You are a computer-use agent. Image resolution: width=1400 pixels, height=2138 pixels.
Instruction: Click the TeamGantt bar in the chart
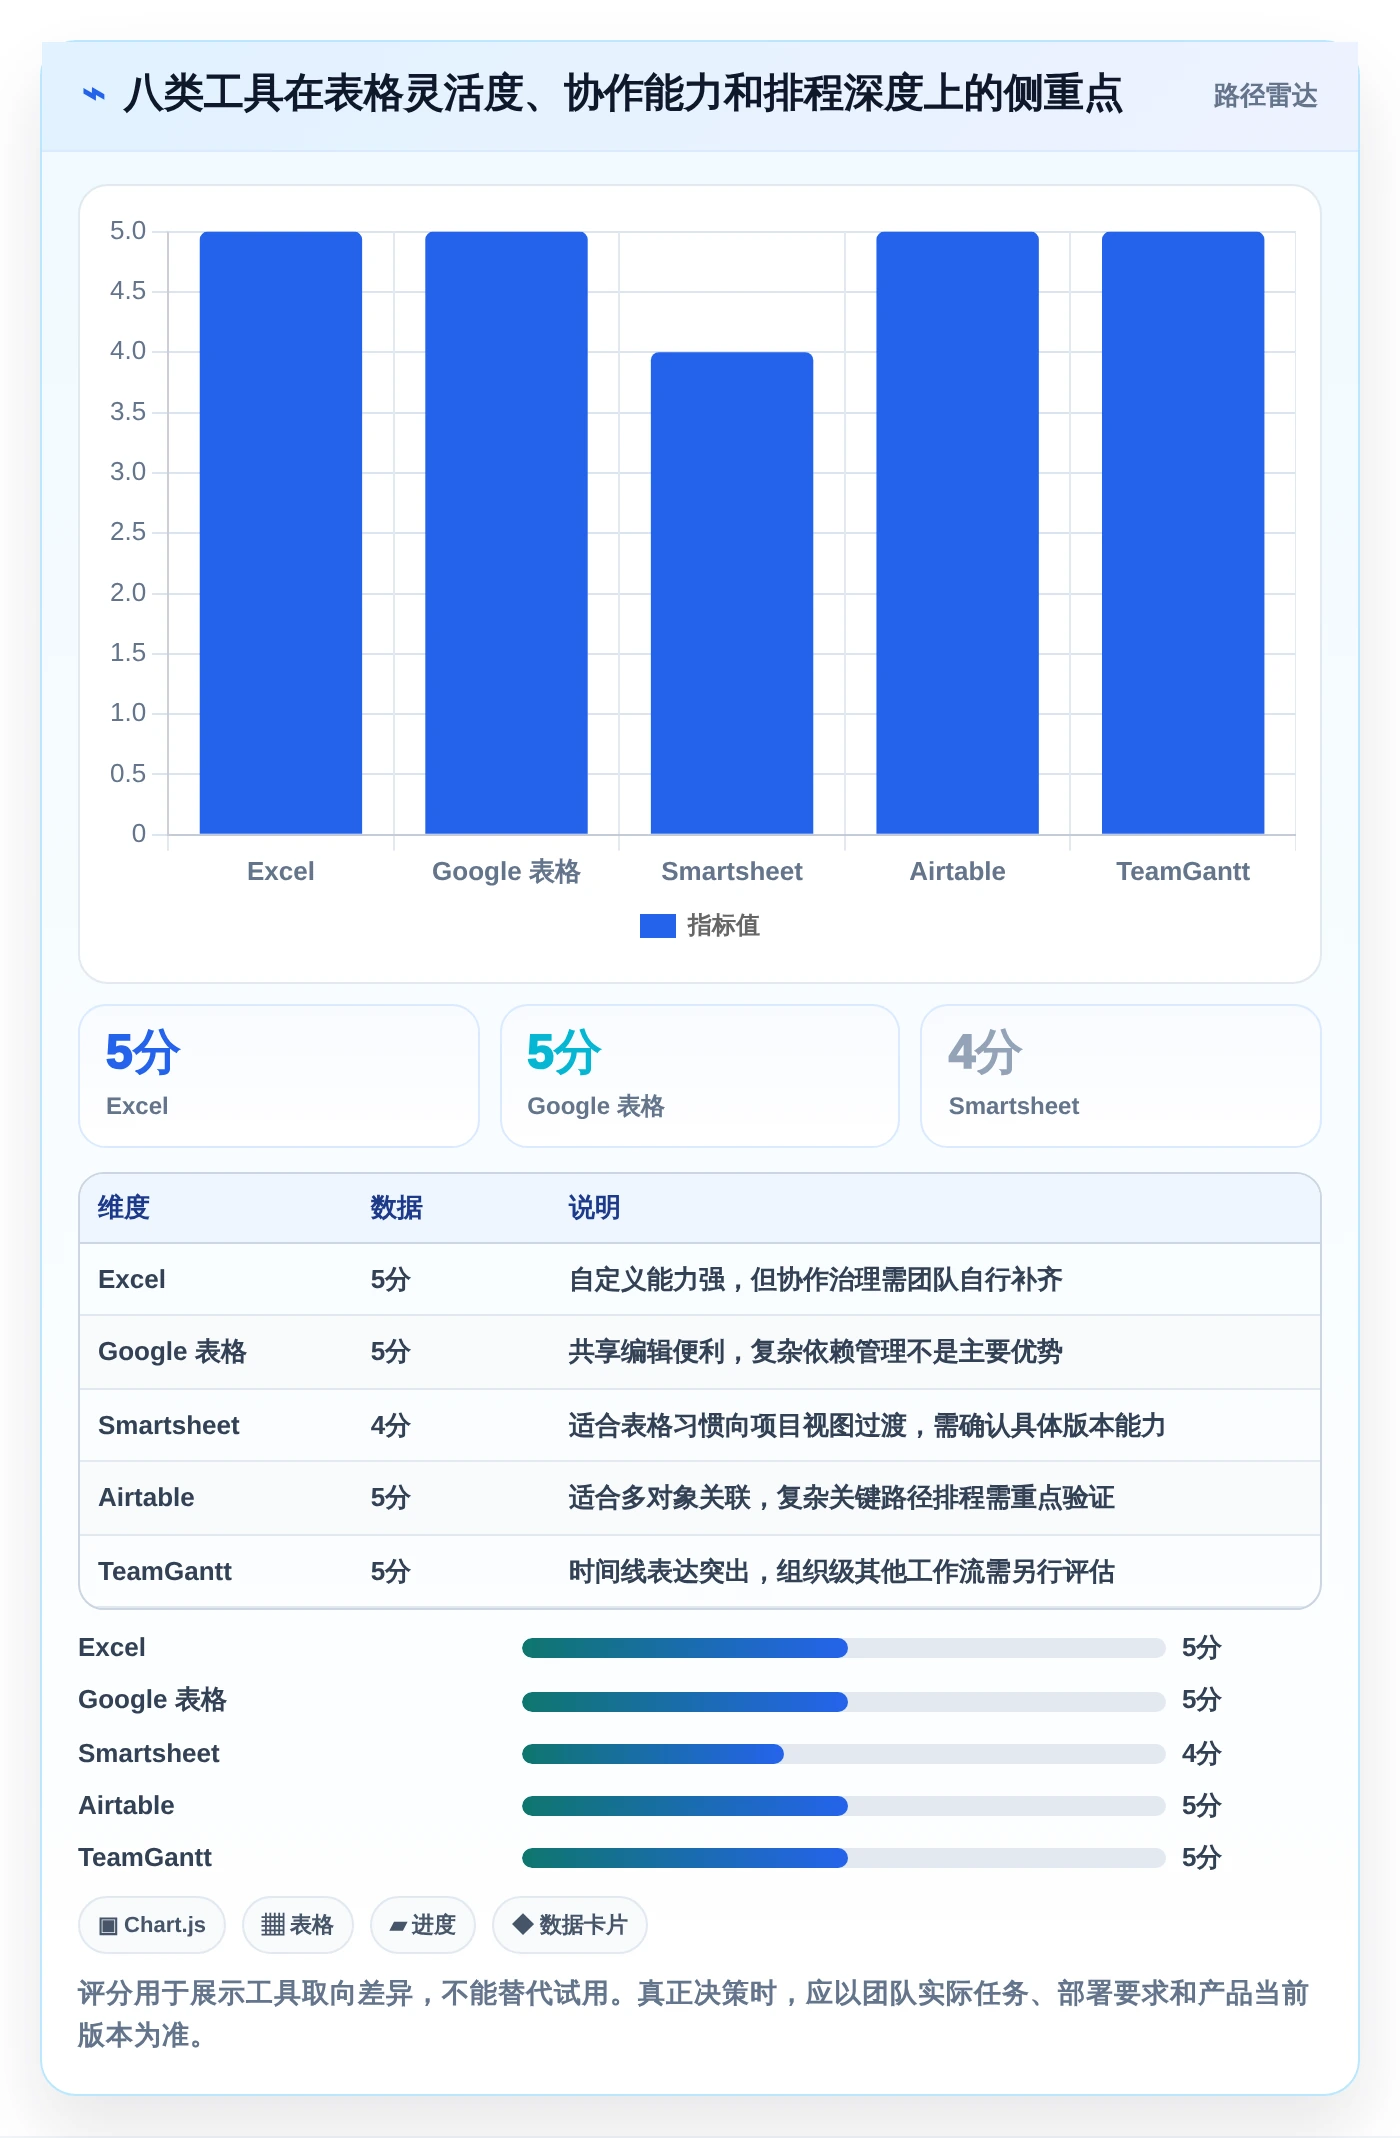[x=1183, y=532]
